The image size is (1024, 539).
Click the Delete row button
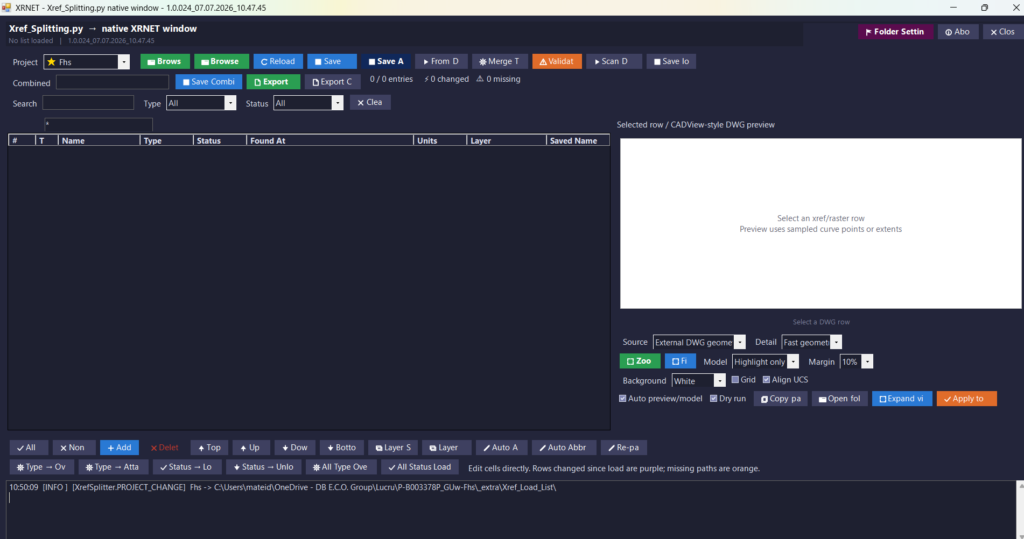pyautogui.click(x=165, y=448)
